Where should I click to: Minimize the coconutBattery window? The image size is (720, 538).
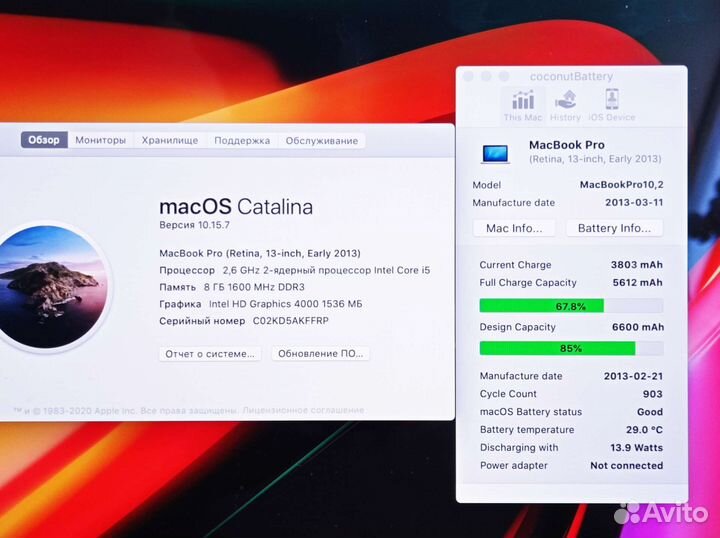click(486, 76)
